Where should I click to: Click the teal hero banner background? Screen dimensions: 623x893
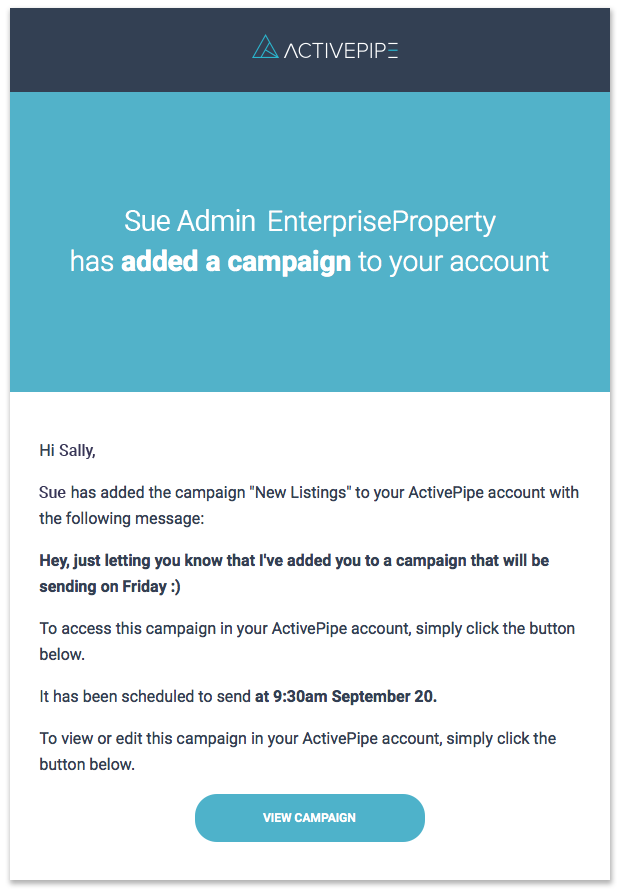(310, 330)
